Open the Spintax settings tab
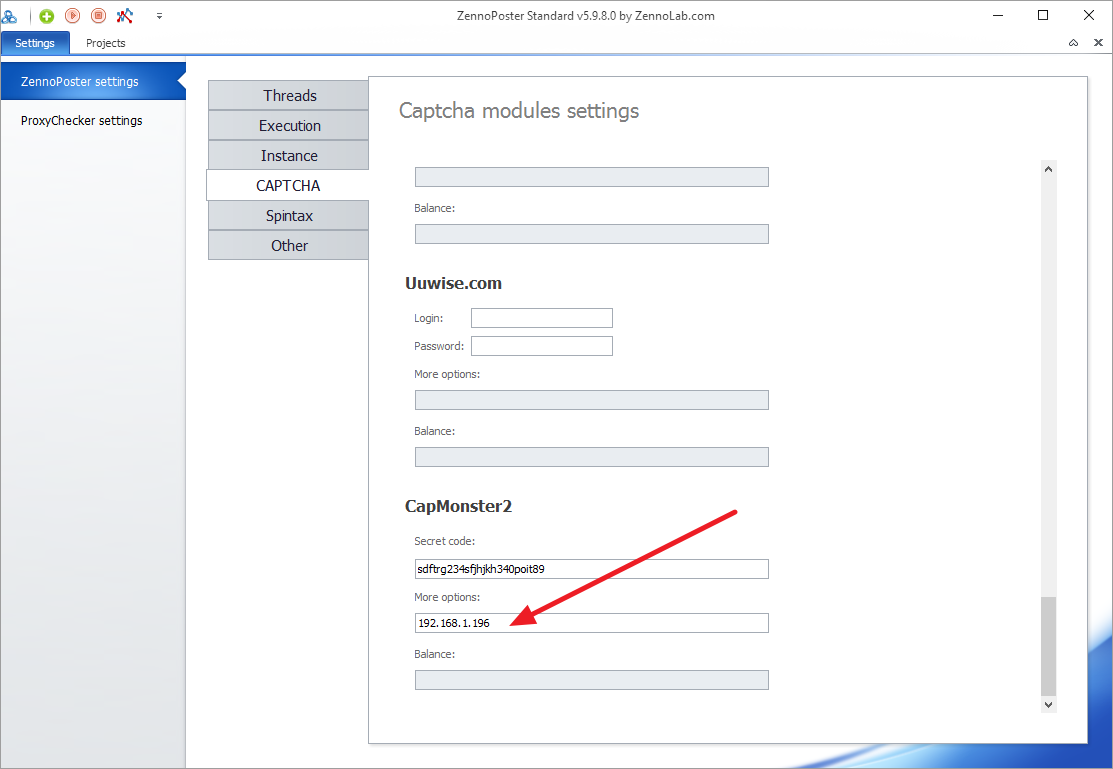 point(289,215)
